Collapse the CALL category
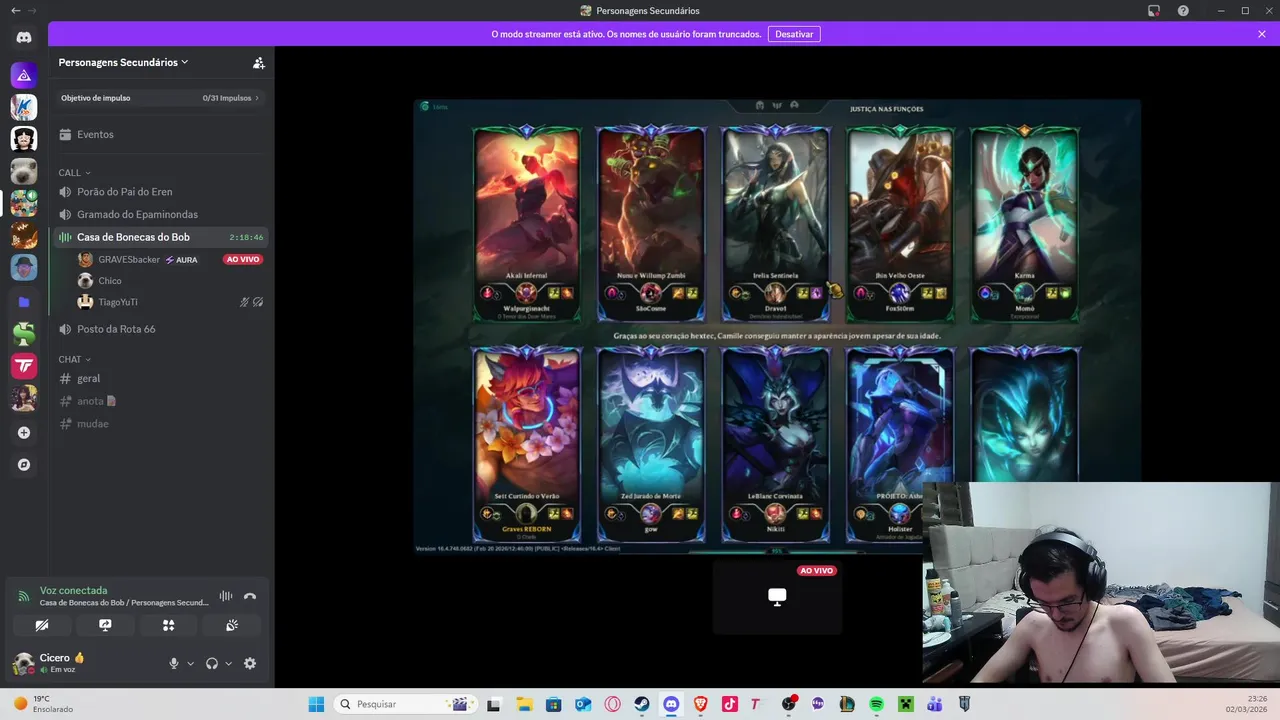 coord(75,173)
